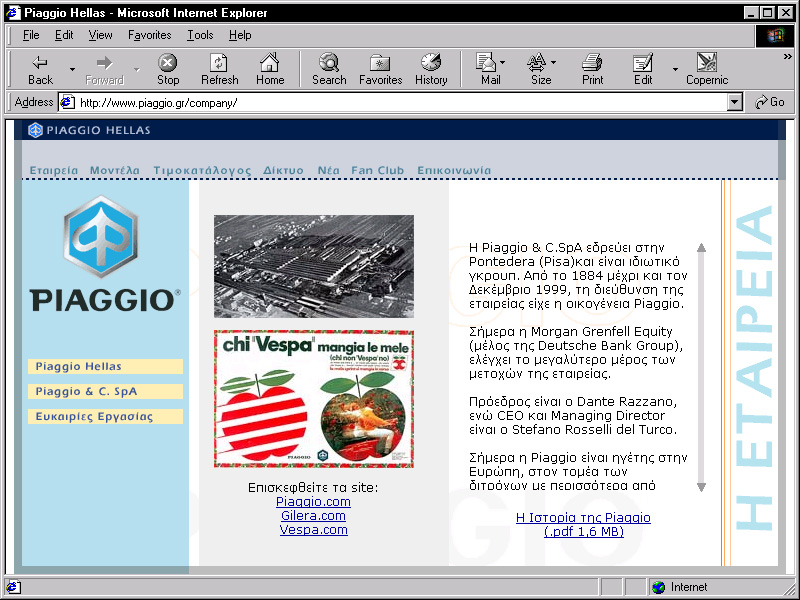This screenshot has height=600, width=800.
Task: Click the Go button beside address bar
Action: coord(770,102)
